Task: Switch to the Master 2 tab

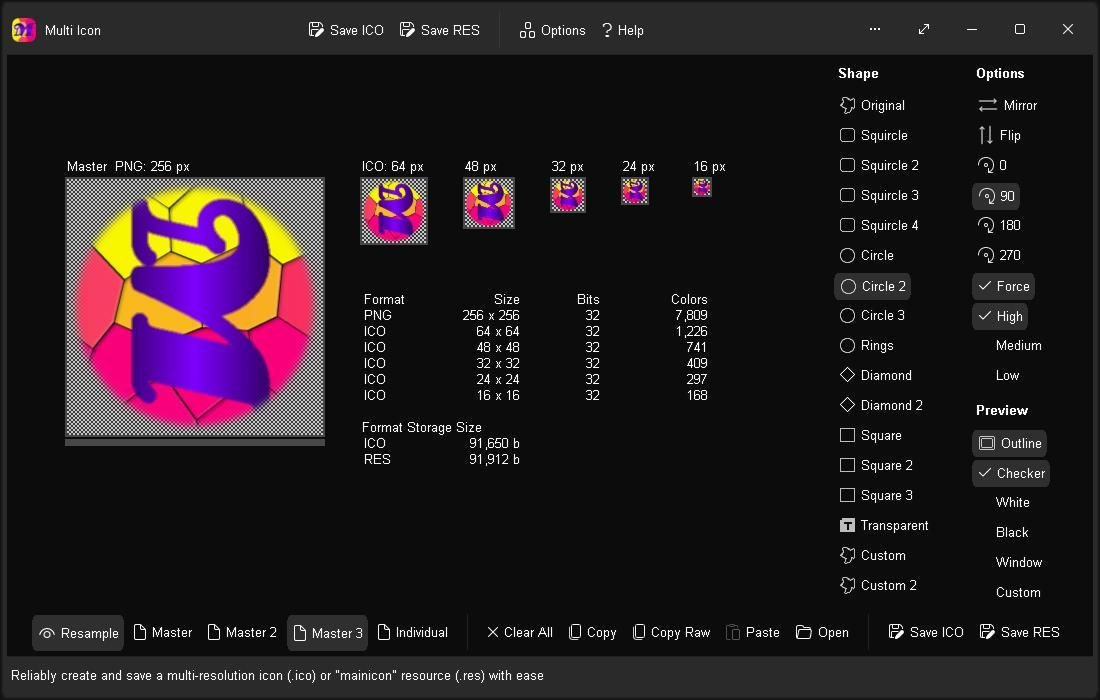Action: (x=242, y=633)
